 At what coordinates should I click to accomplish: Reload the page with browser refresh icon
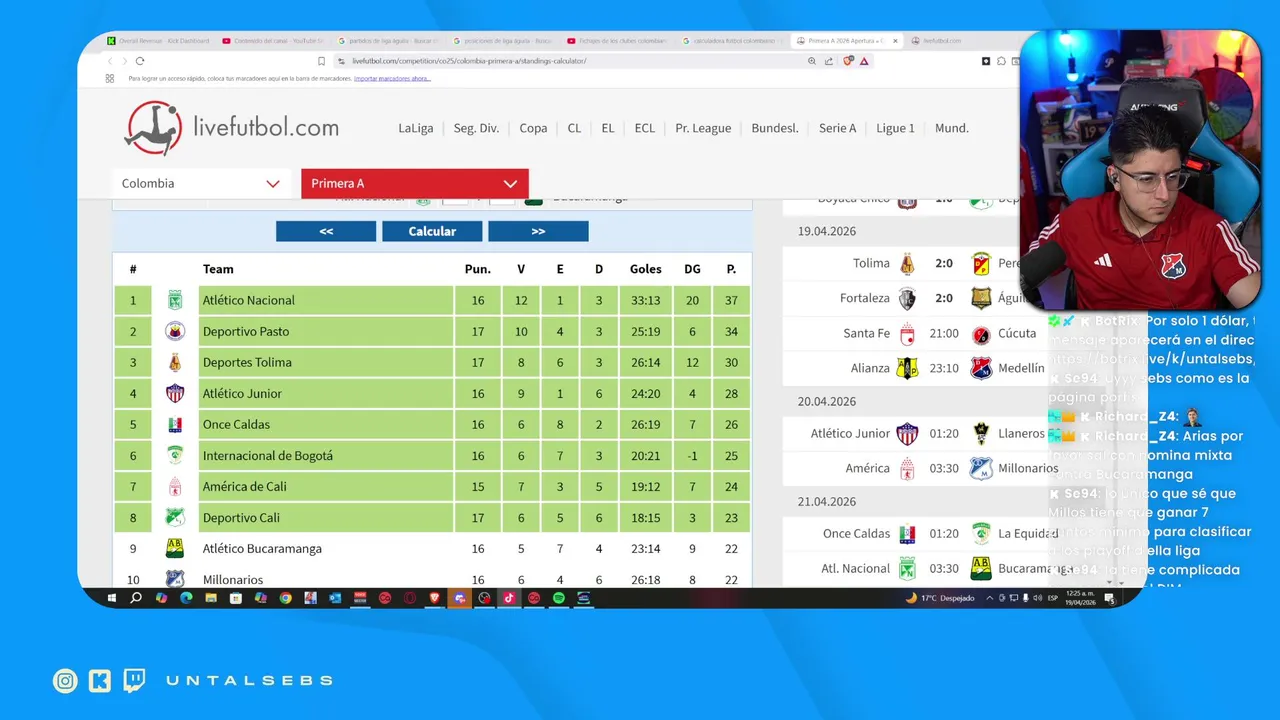click(x=140, y=61)
